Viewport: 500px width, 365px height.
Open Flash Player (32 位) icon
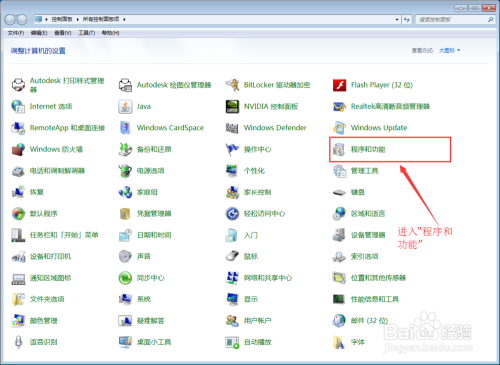(x=339, y=85)
